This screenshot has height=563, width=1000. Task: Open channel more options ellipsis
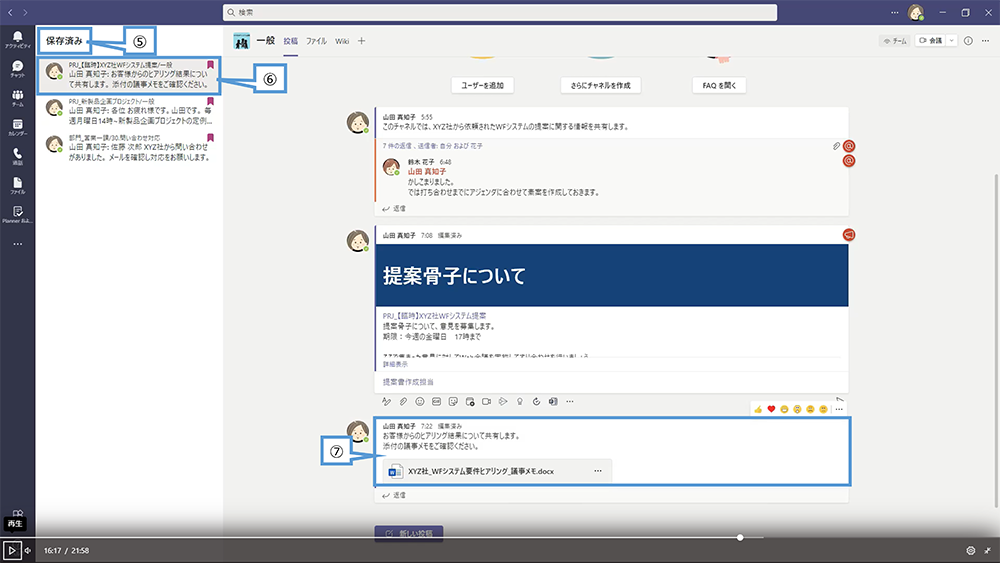coord(985,41)
